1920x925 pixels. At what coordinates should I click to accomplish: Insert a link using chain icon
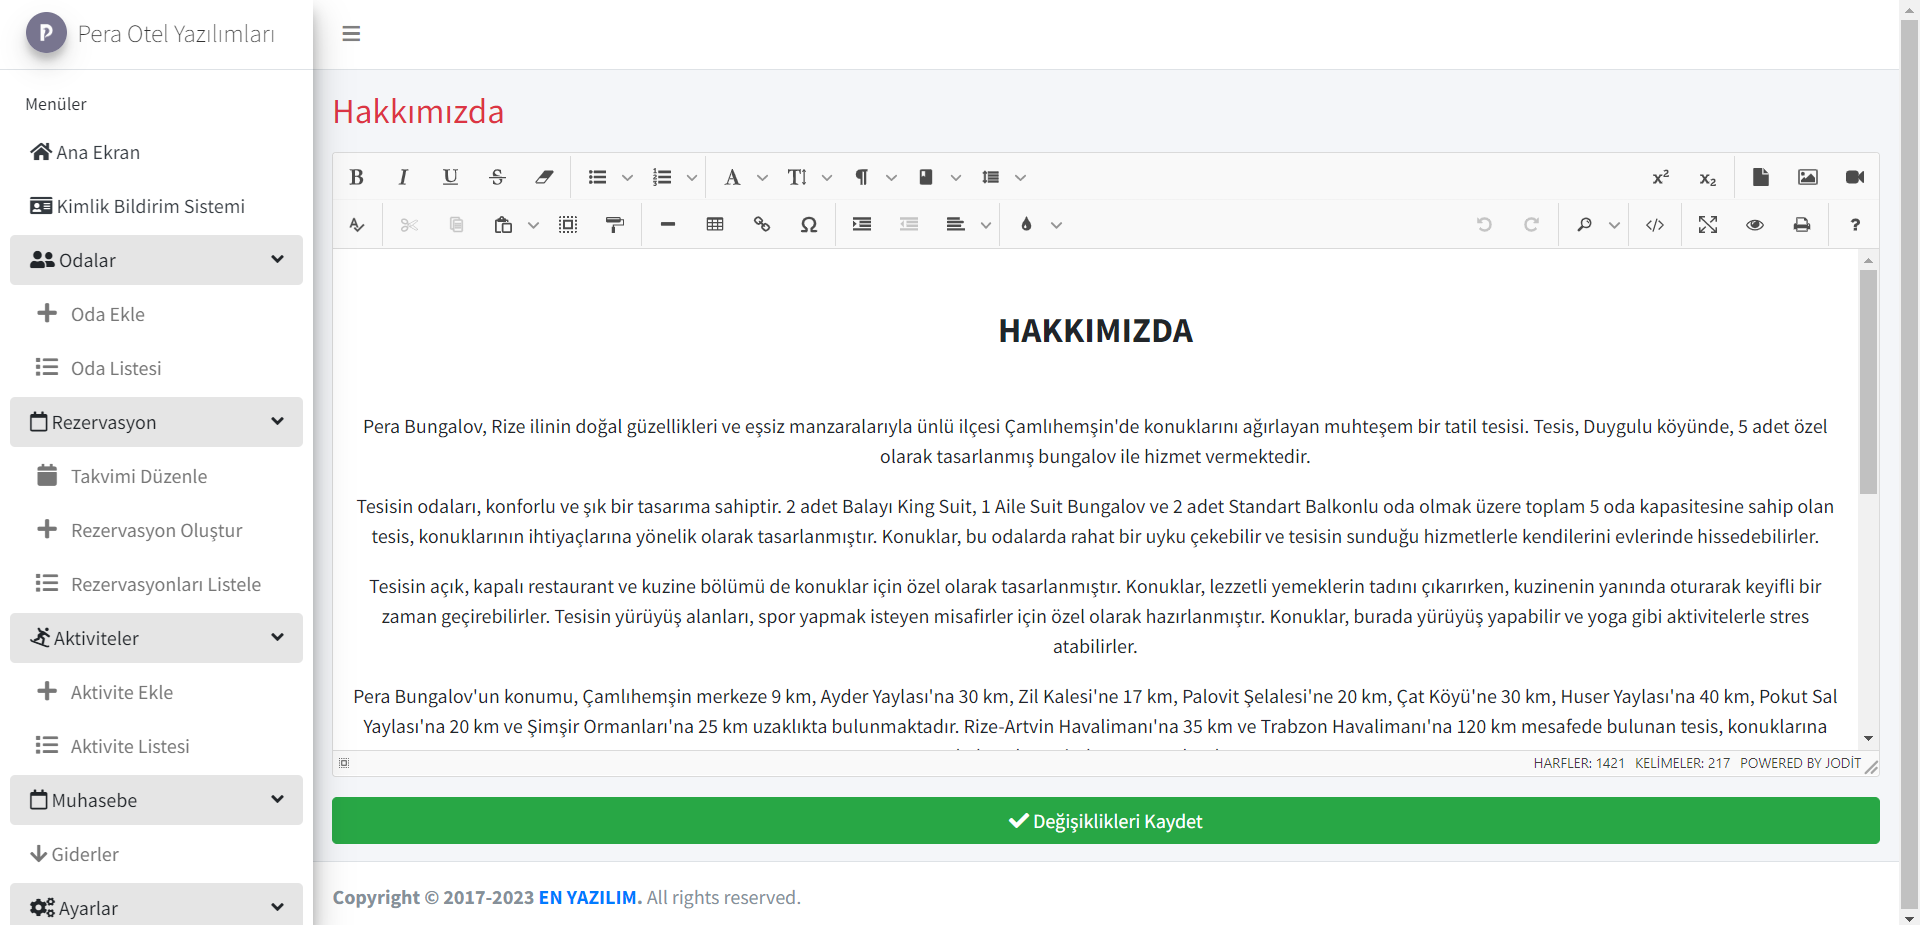click(x=762, y=225)
